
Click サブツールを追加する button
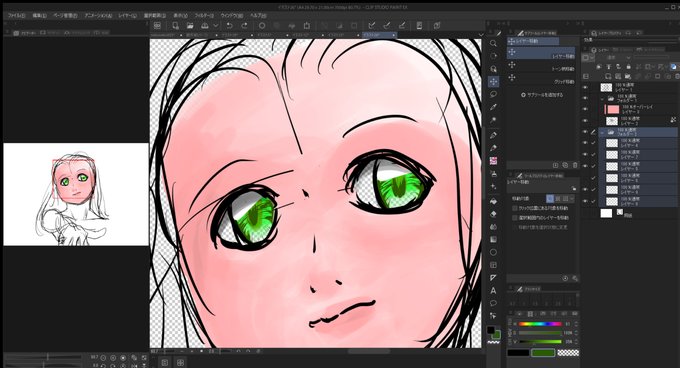tap(543, 94)
